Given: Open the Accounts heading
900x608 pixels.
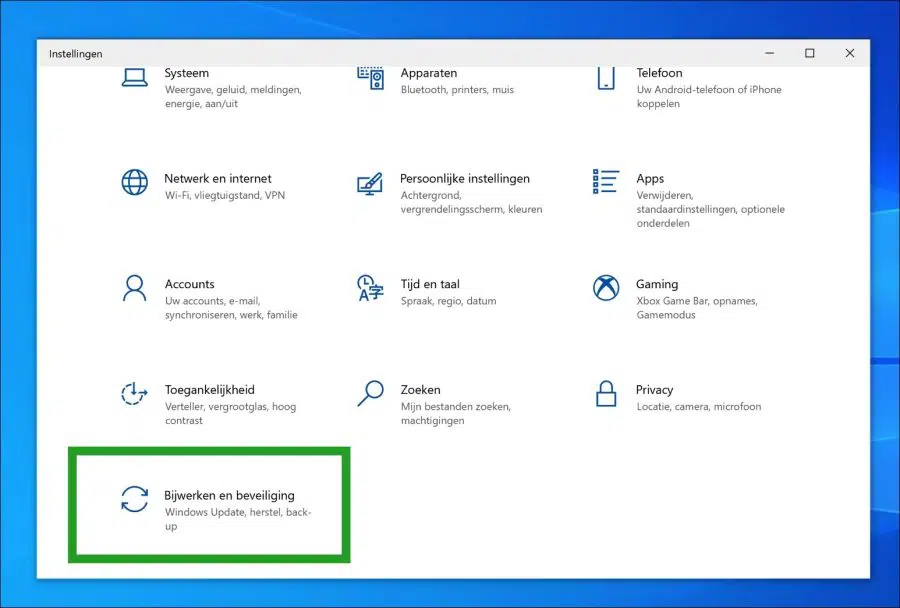Looking at the screenshot, I should (189, 284).
